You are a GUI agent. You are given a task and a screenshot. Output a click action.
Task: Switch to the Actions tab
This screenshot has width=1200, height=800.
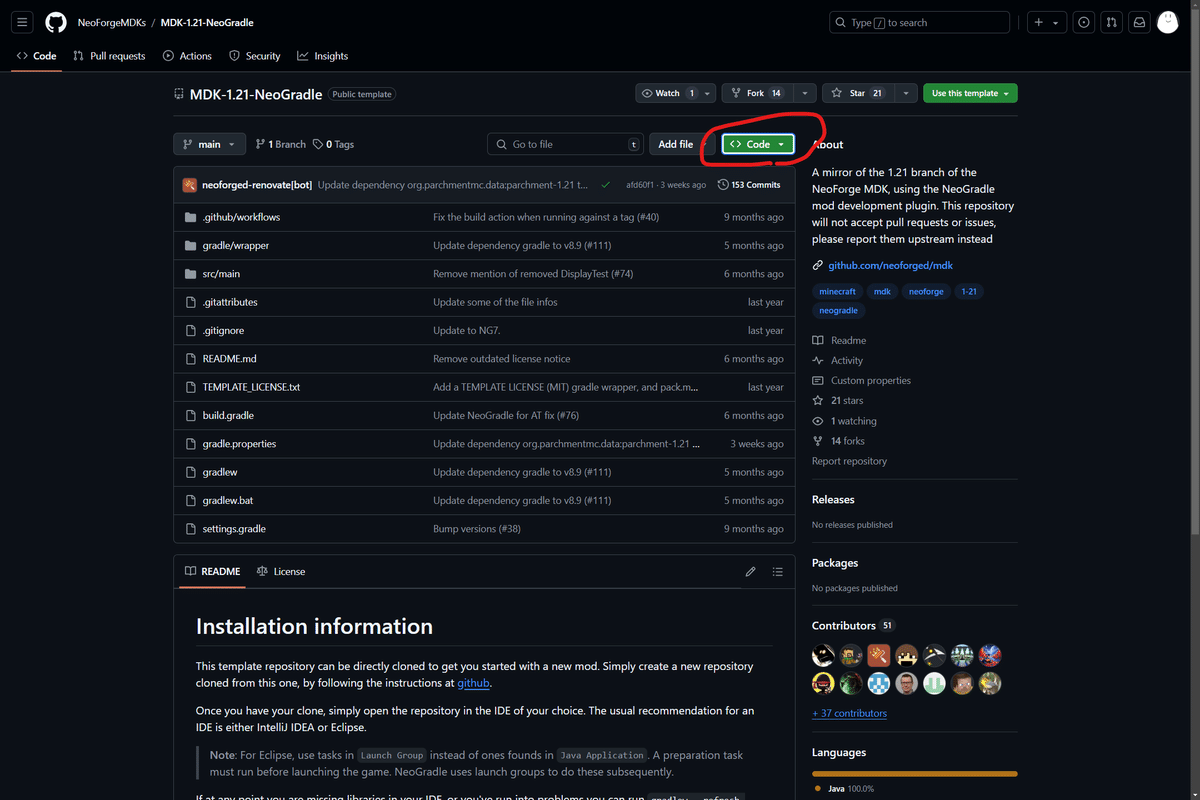pyautogui.click(x=188, y=56)
